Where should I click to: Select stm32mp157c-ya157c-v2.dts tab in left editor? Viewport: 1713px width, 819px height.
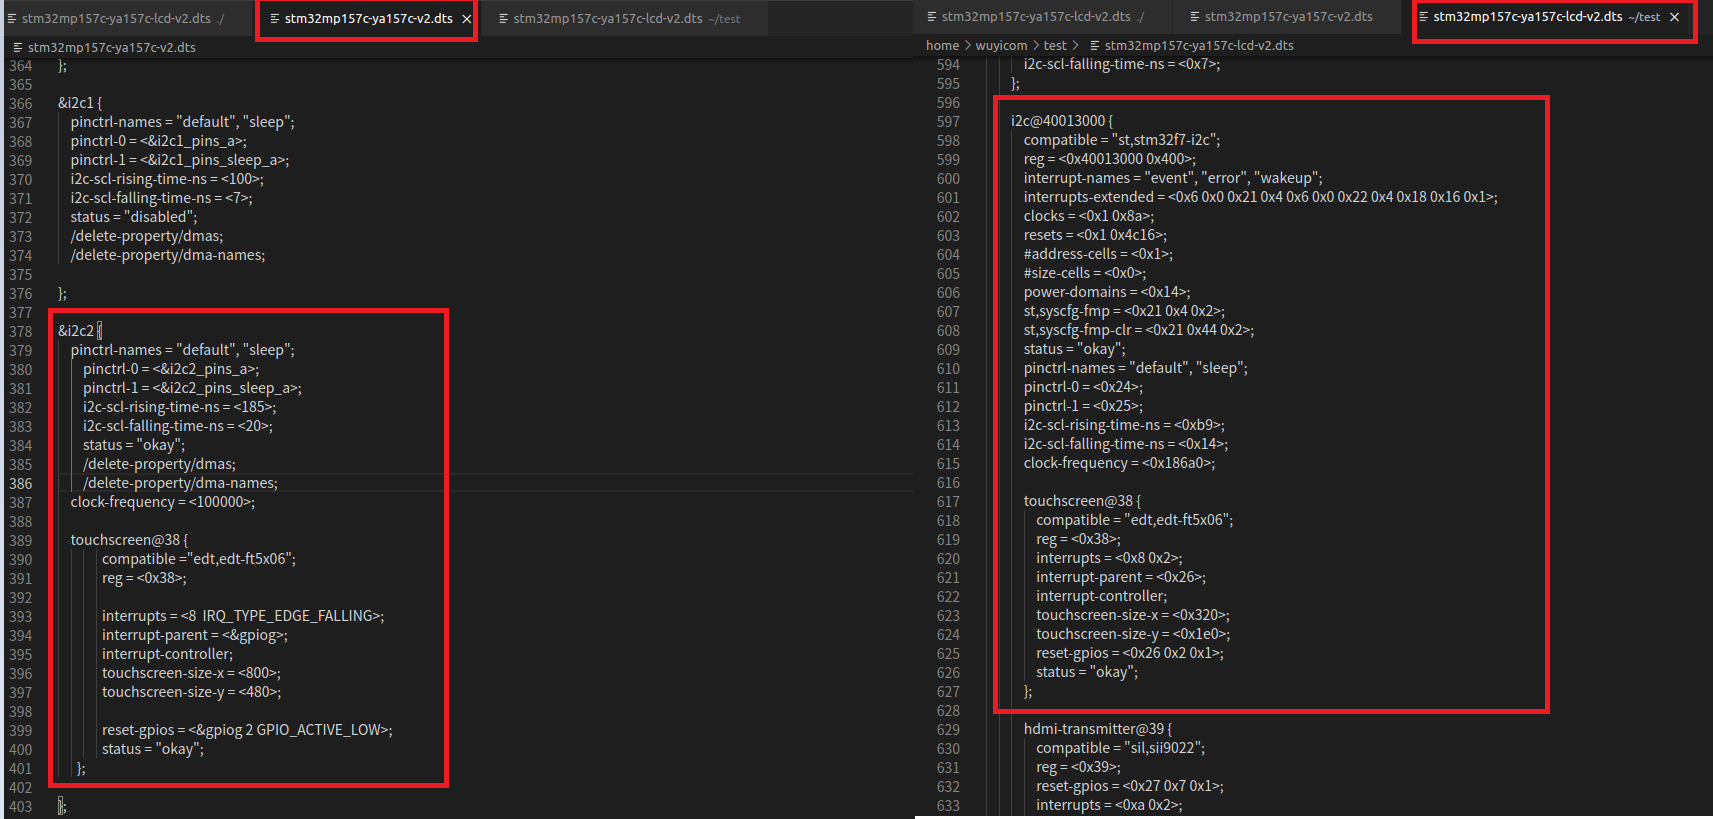[368, 19]
